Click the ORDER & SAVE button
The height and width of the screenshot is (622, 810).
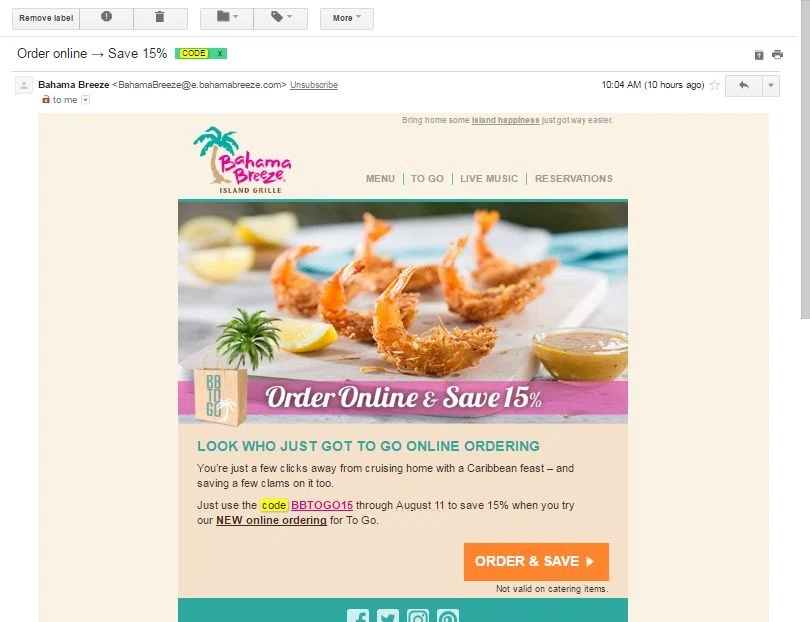pyautogui.click(x=536, y=562)
